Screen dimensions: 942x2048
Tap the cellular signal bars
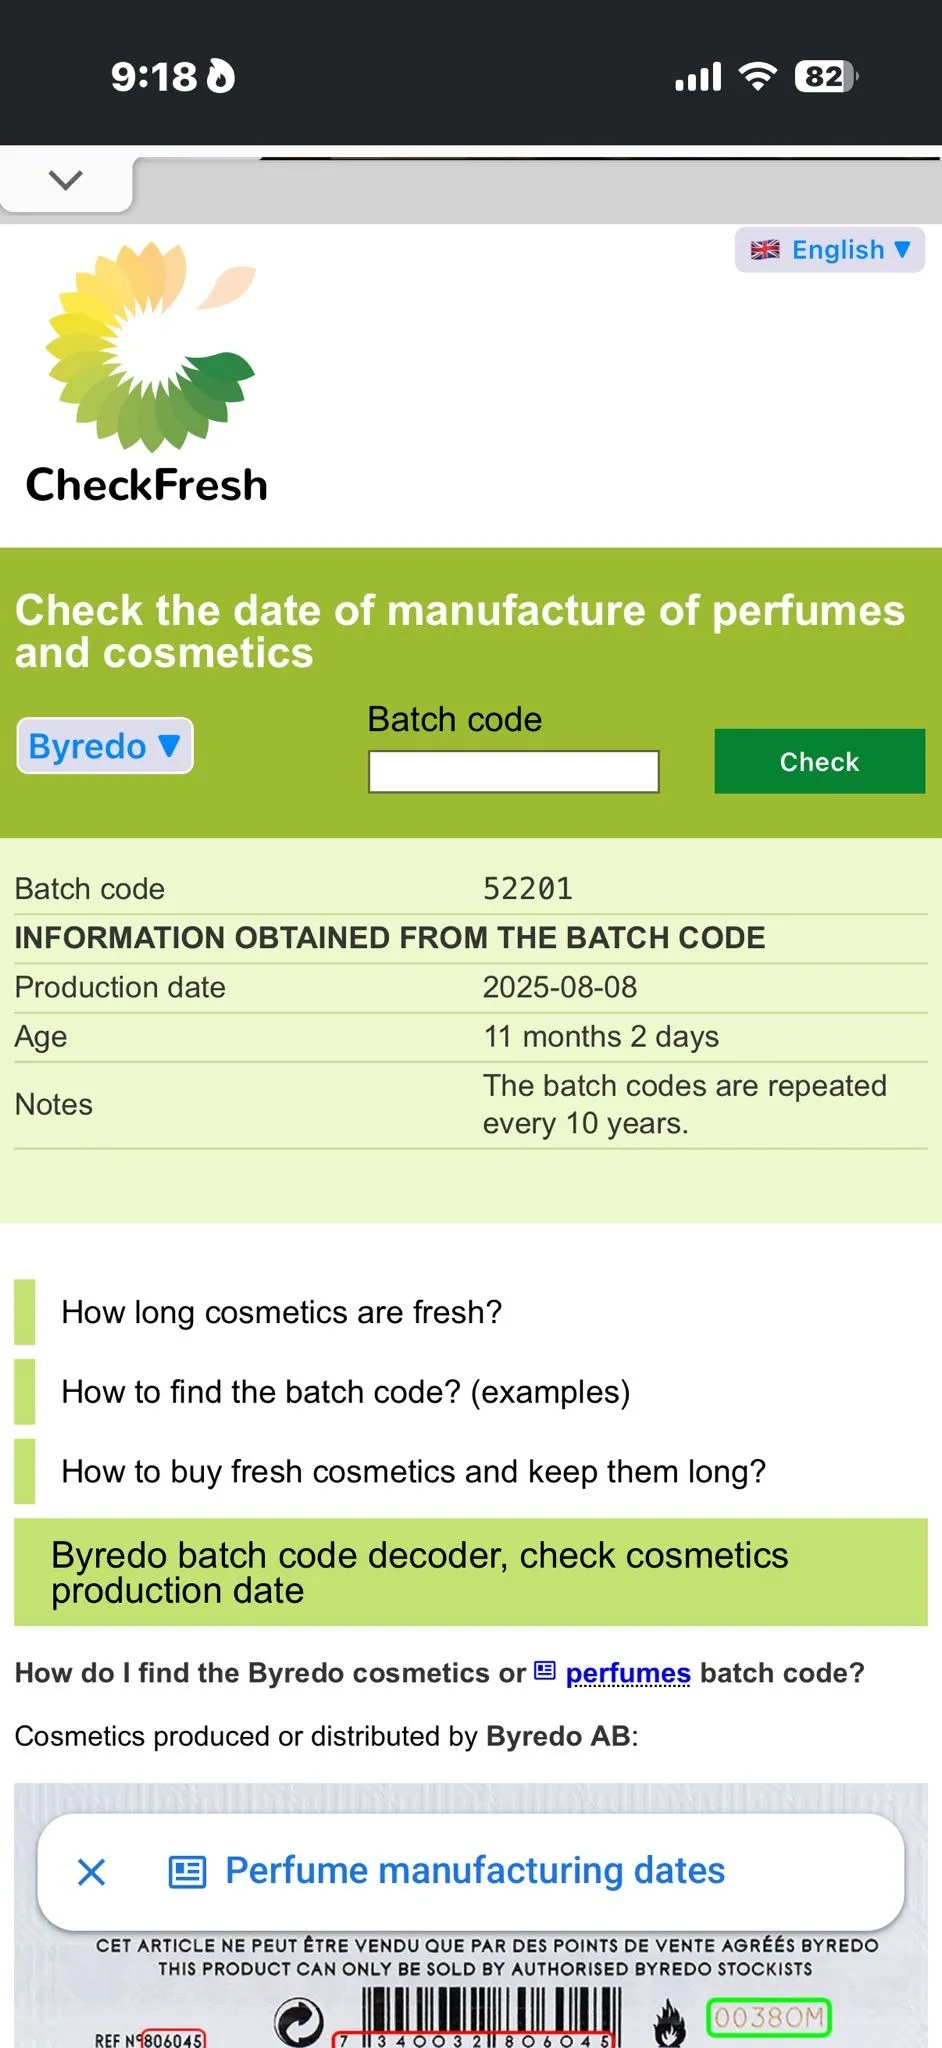point(698,77)
